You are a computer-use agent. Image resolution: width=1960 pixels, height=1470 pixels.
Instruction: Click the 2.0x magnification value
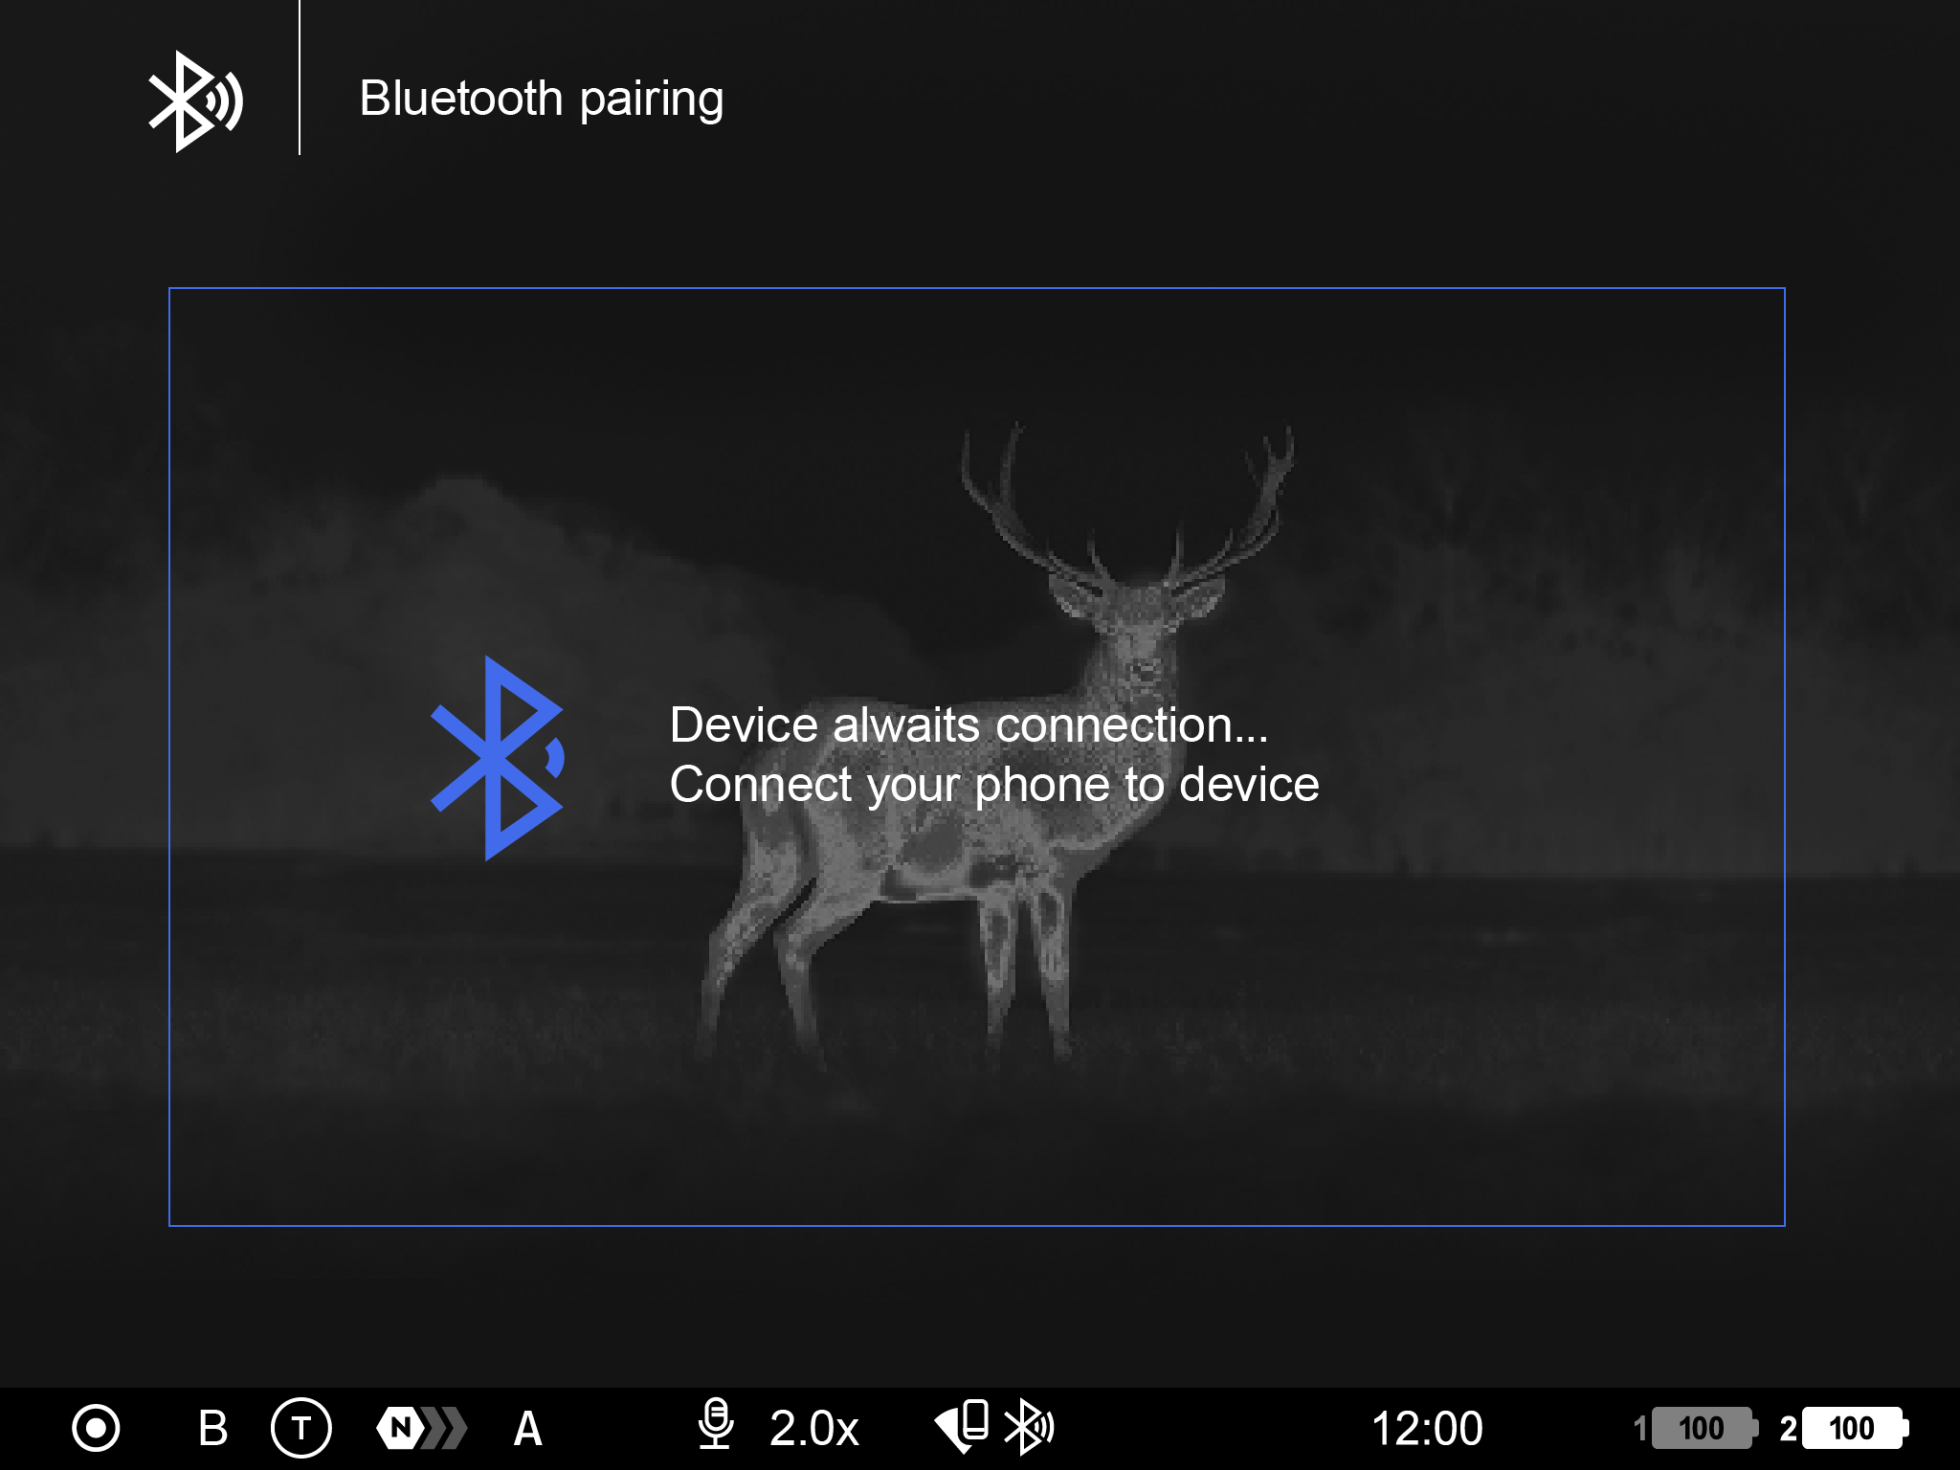pyautogui.click(x=814, y=1428)
